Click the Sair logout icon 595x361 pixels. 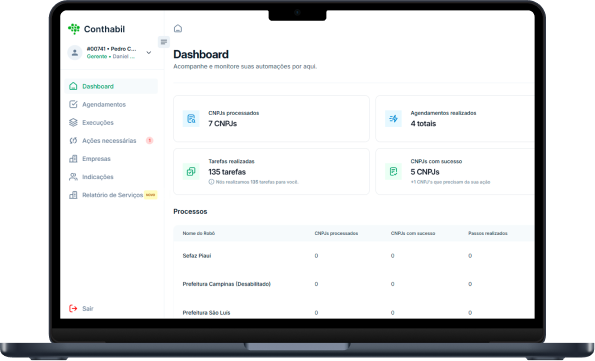click(73, 308)
